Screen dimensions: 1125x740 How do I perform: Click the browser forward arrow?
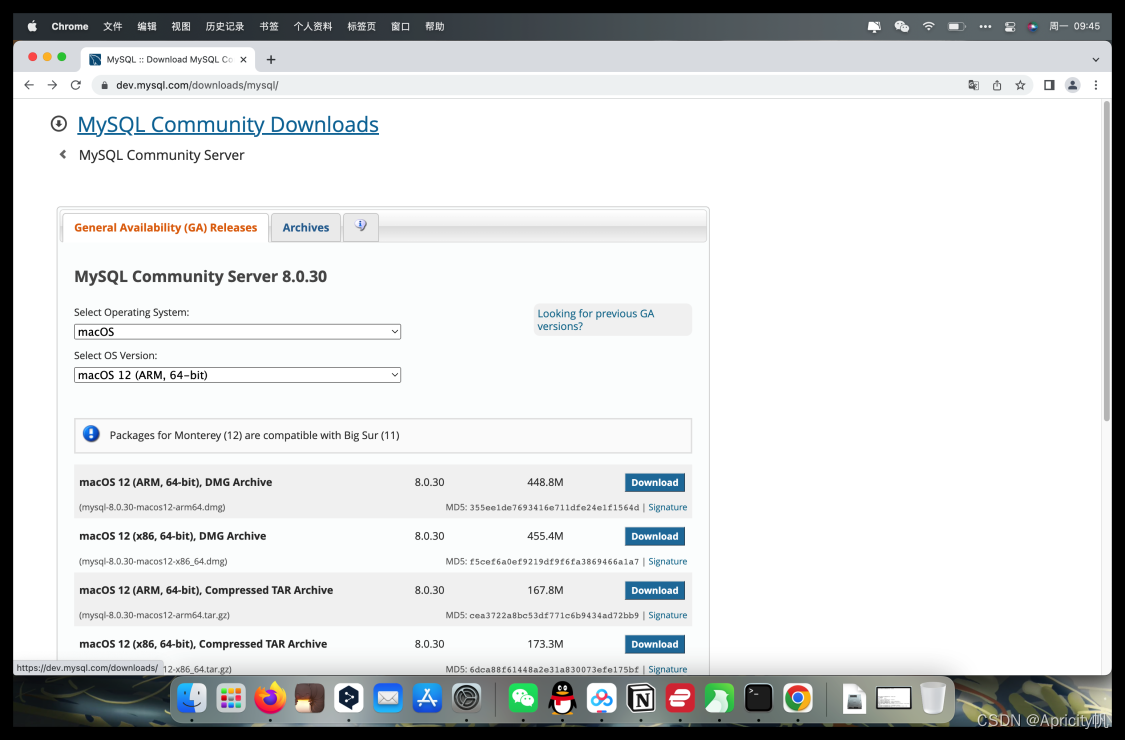point(52,85)
